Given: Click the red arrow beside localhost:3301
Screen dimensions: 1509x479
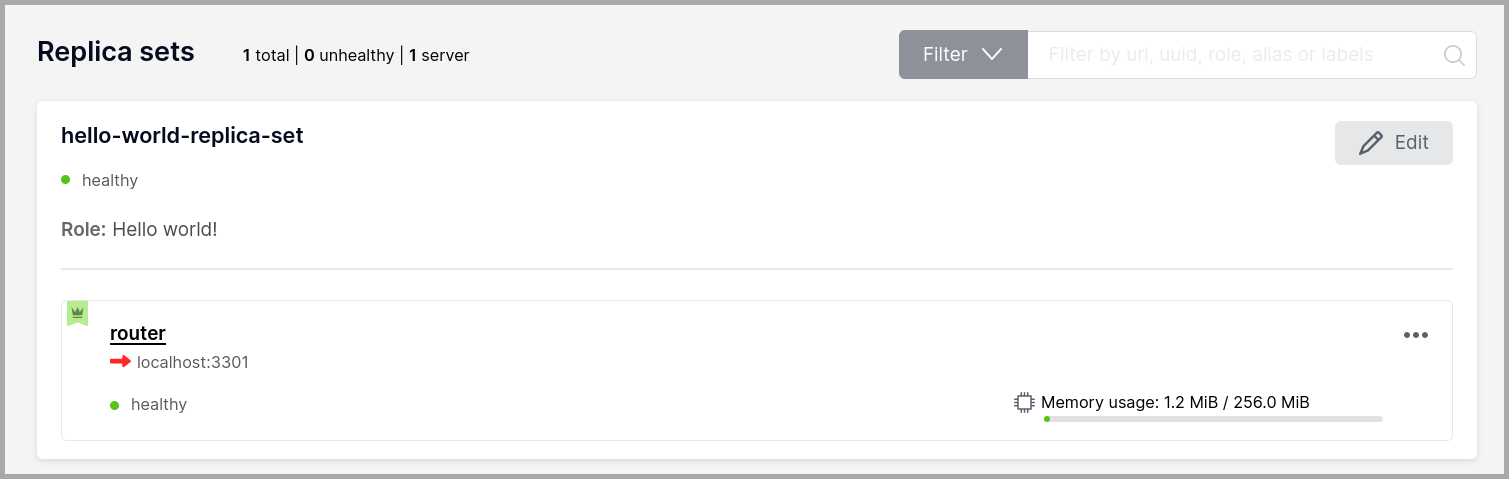Looking at the screenshot, I should [120, 362].
